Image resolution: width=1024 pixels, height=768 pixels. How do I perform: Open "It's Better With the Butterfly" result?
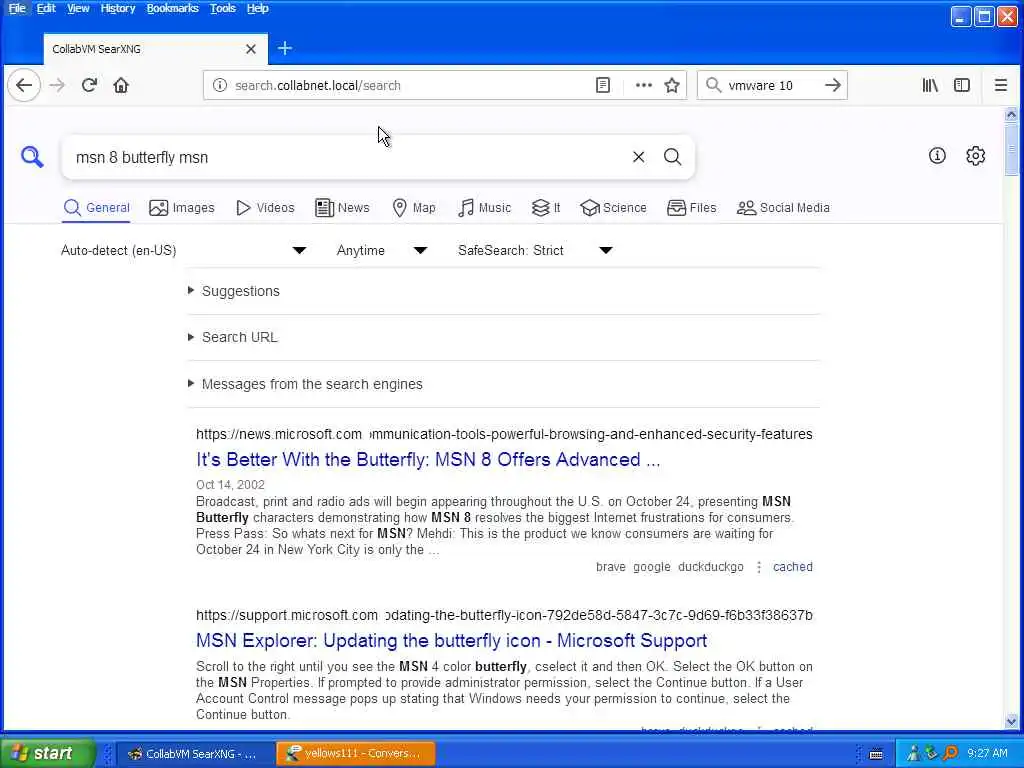(x=428, y=460)
